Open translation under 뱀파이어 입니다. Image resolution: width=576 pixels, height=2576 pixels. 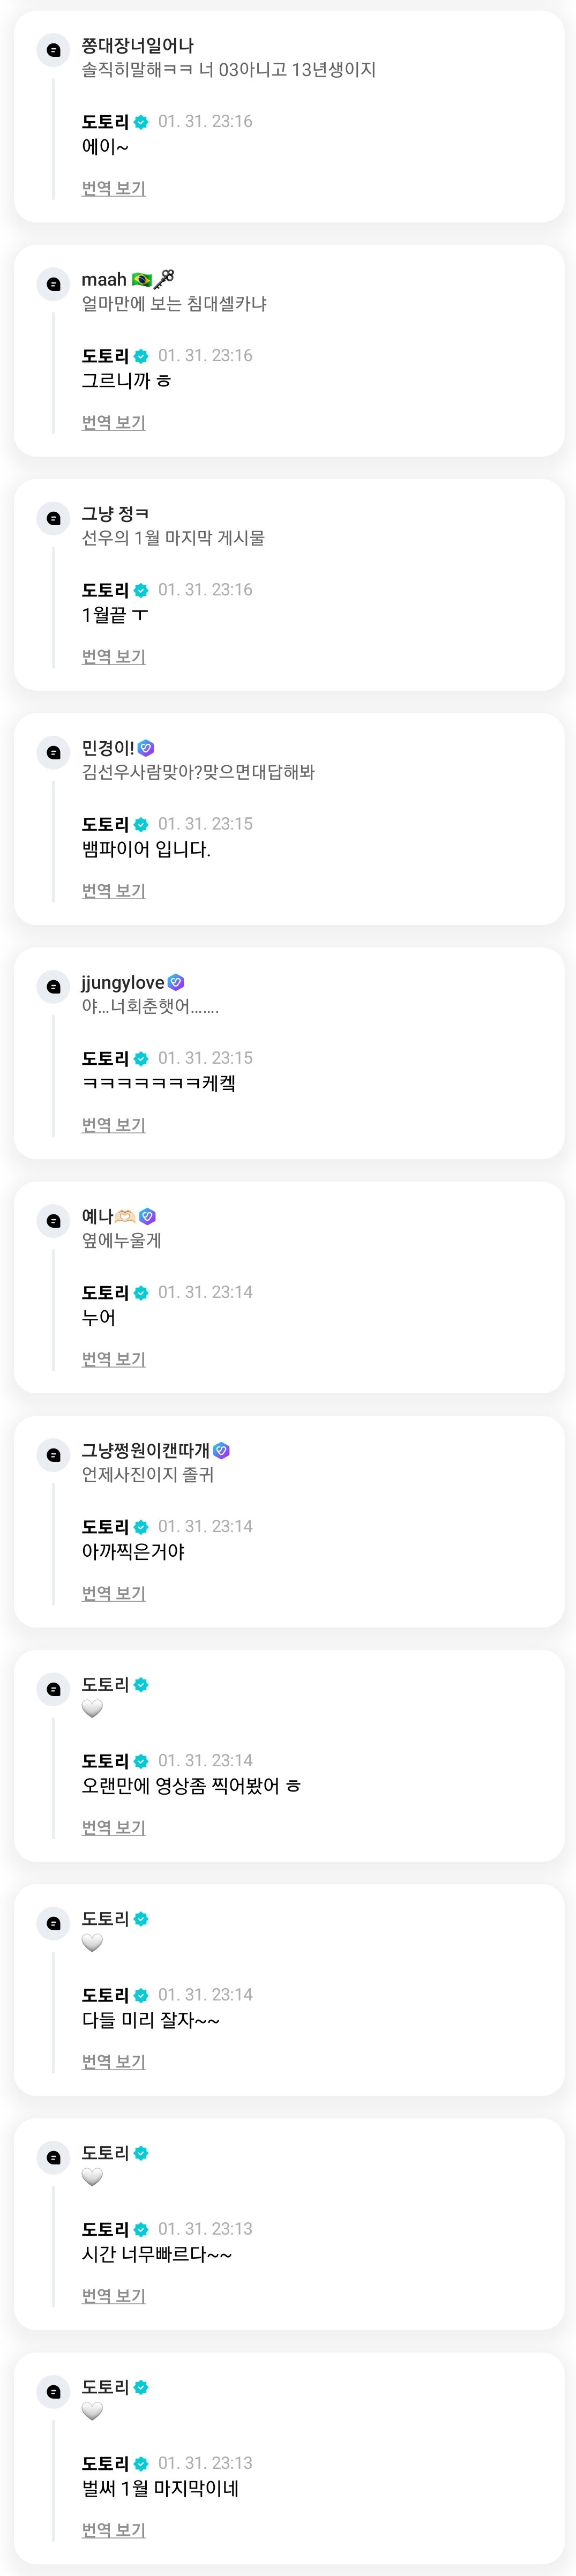(113, 890)
